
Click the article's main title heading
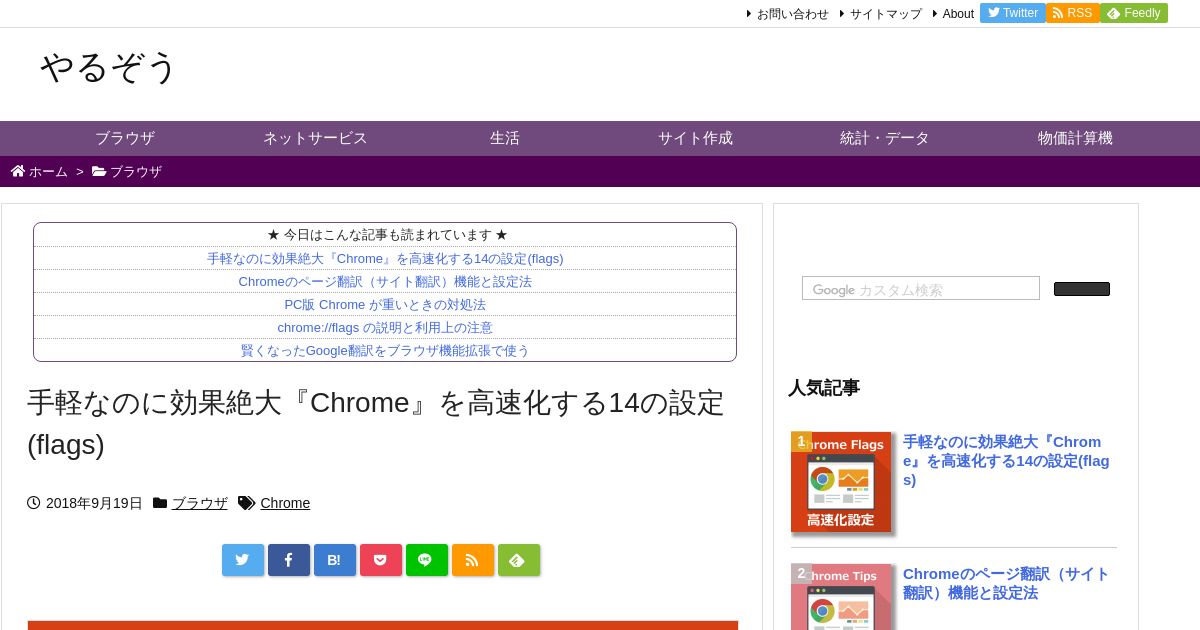pyautogui.click(x=376, y=423)
